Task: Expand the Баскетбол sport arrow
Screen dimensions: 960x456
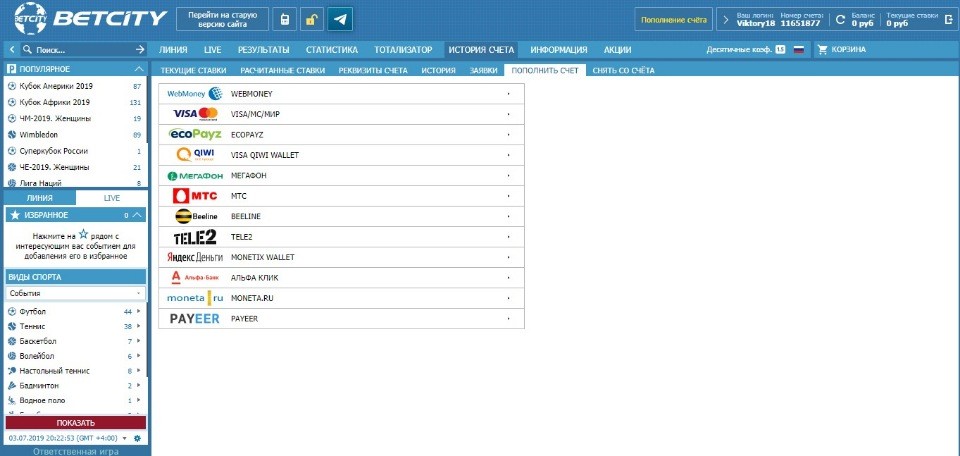Action: tap(139, 341)
